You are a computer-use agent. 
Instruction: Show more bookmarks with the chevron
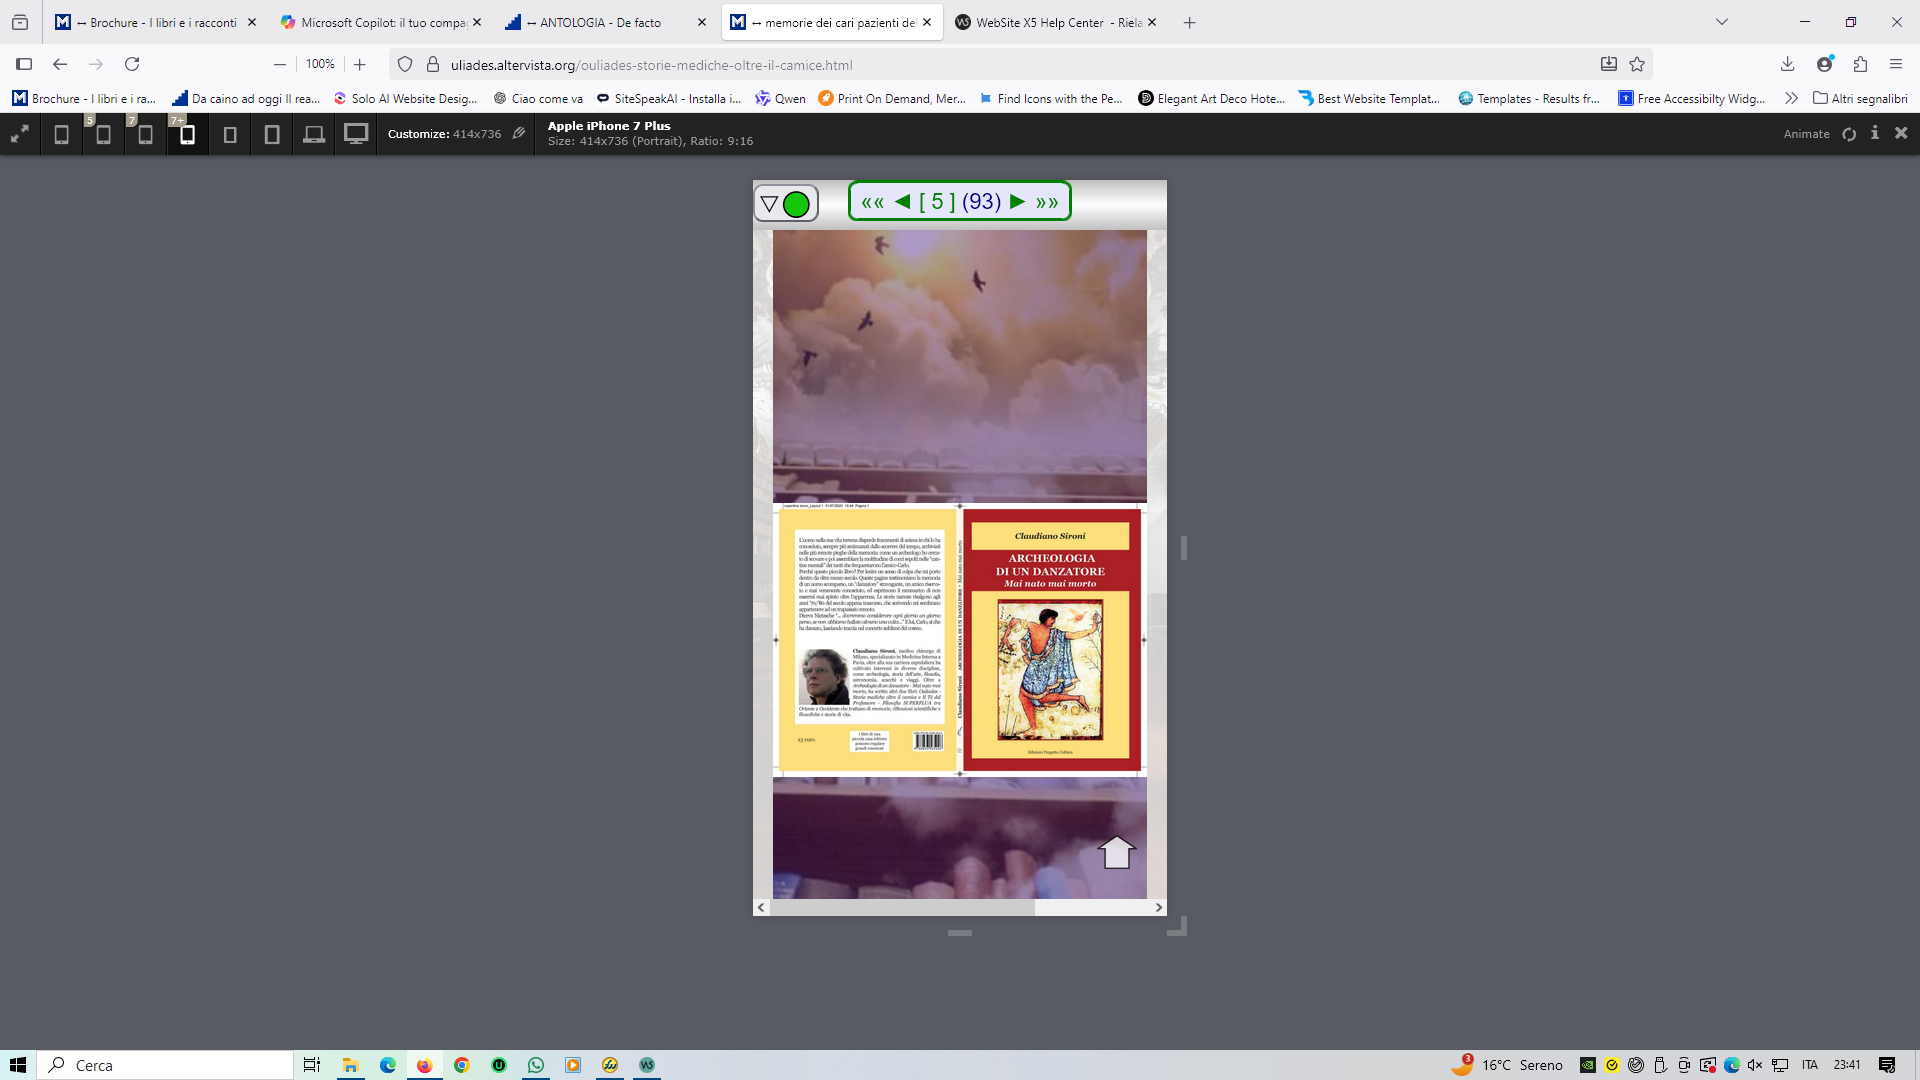(1791, 98)
